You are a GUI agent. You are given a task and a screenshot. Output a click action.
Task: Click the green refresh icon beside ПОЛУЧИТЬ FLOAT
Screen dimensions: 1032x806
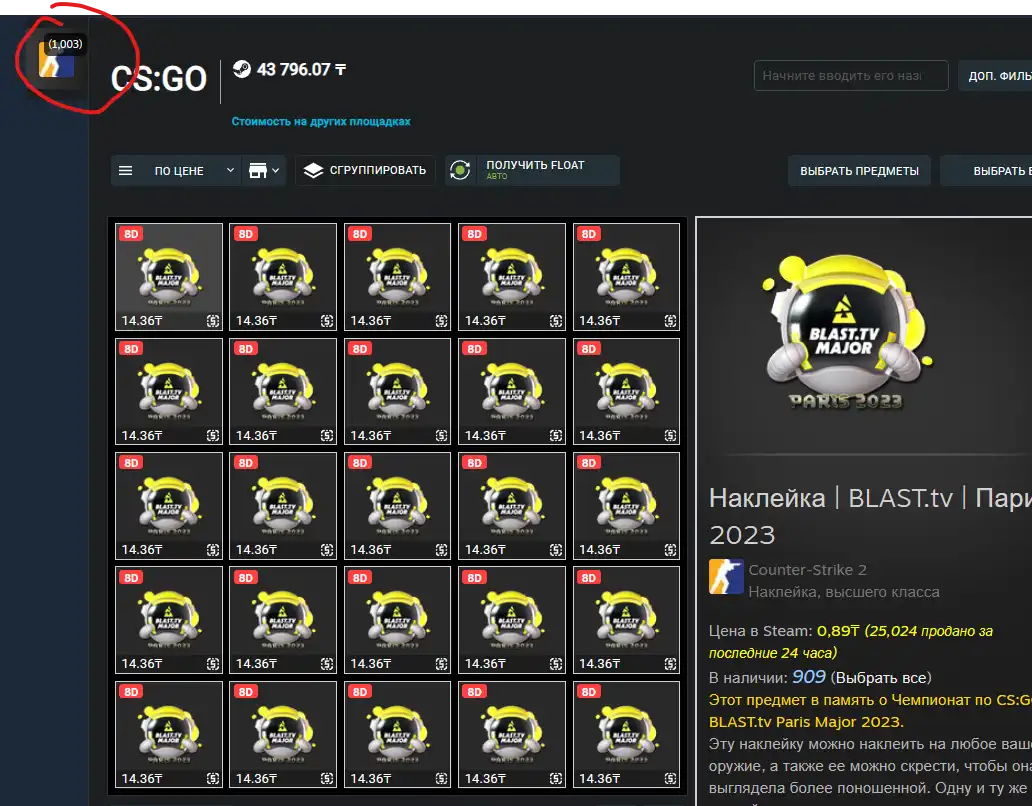click(x=460, y=170)
